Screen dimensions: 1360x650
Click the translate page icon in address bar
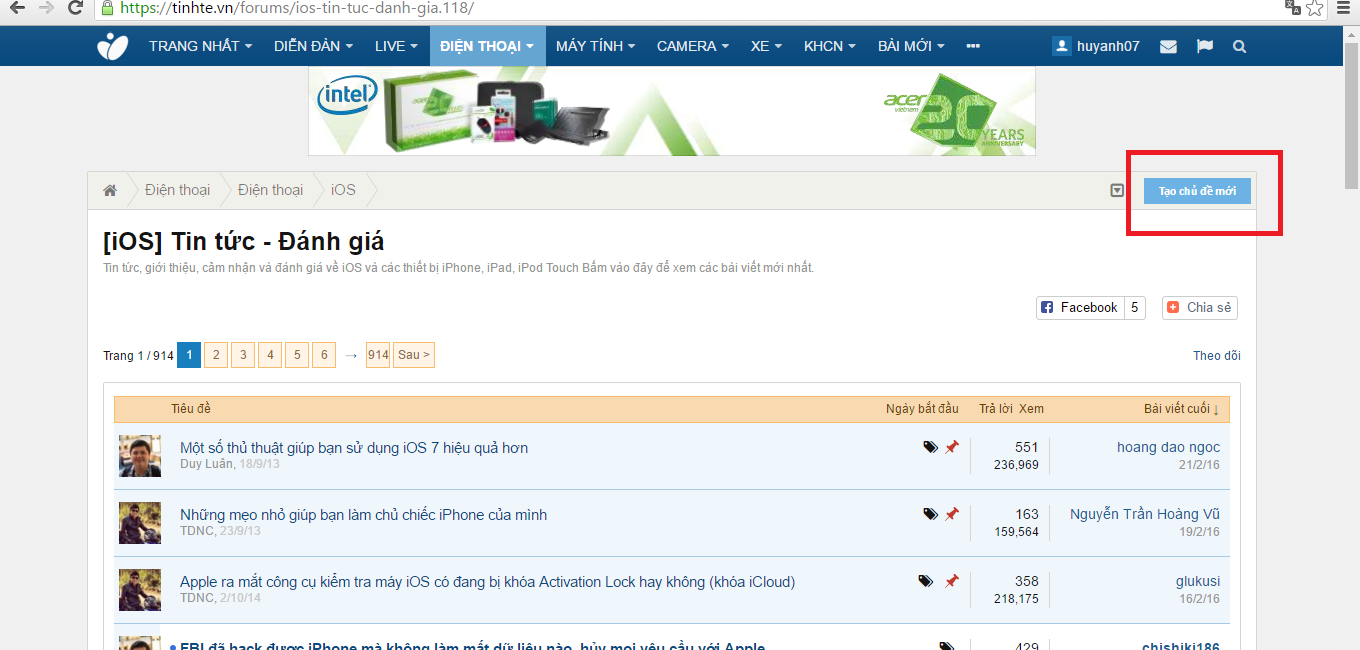1292,8
